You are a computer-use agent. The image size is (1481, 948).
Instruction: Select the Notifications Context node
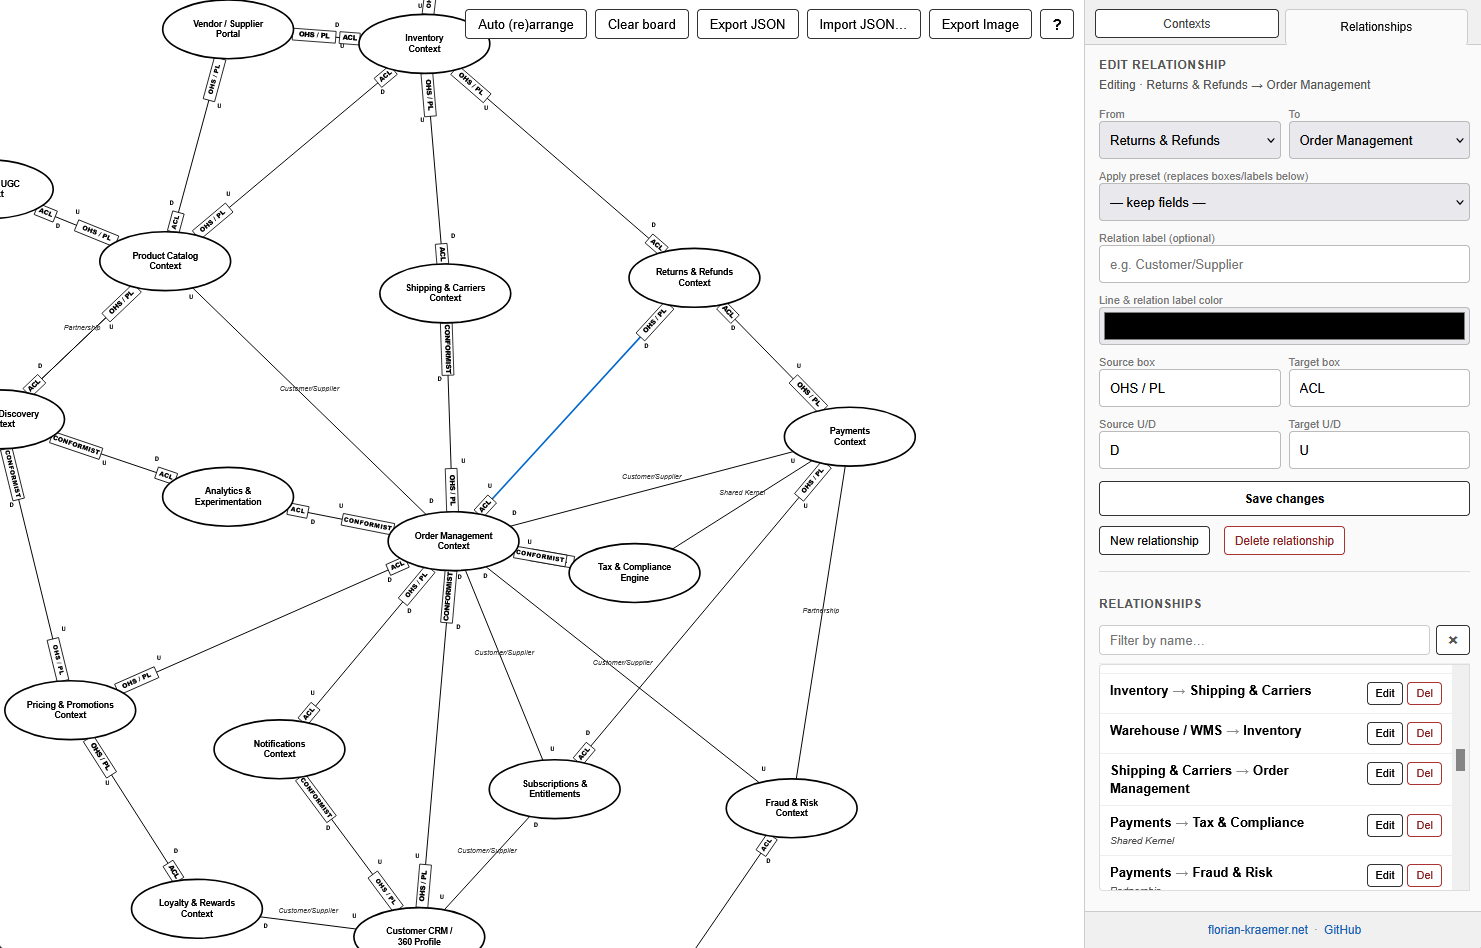279,749
